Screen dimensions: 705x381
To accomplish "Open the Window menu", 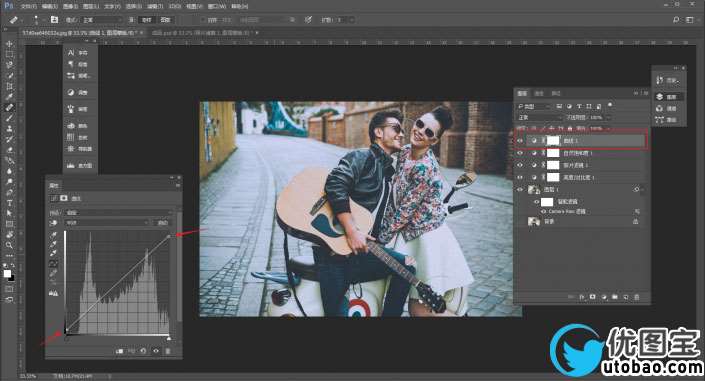I will (x=217, y=6).
